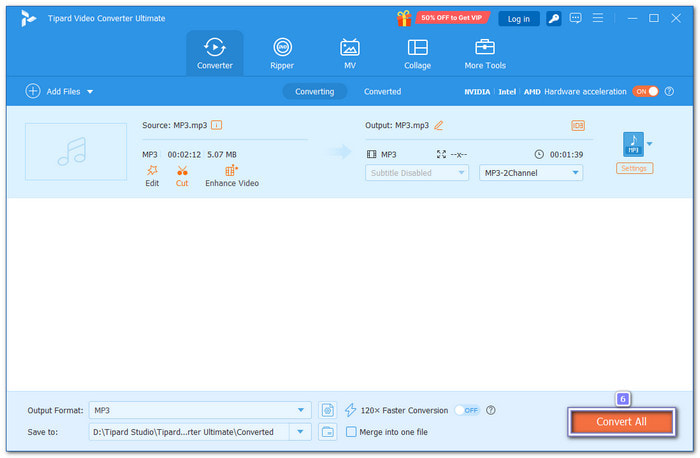Screen dimensions: 700x458
Task: Expand the Output Format dropdown
Action: tap(302, 410)
